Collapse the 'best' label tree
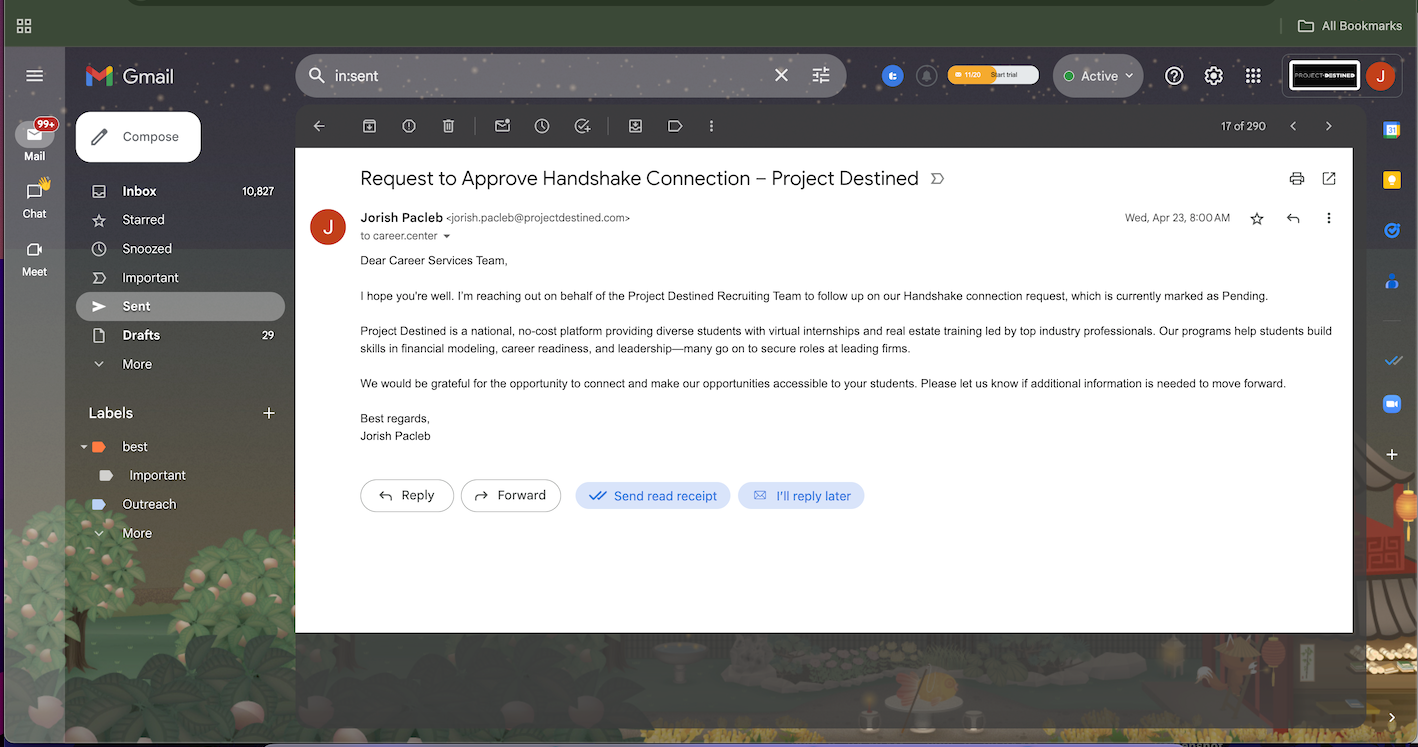The image size is (1418, 747). click(x=84, y=447)
